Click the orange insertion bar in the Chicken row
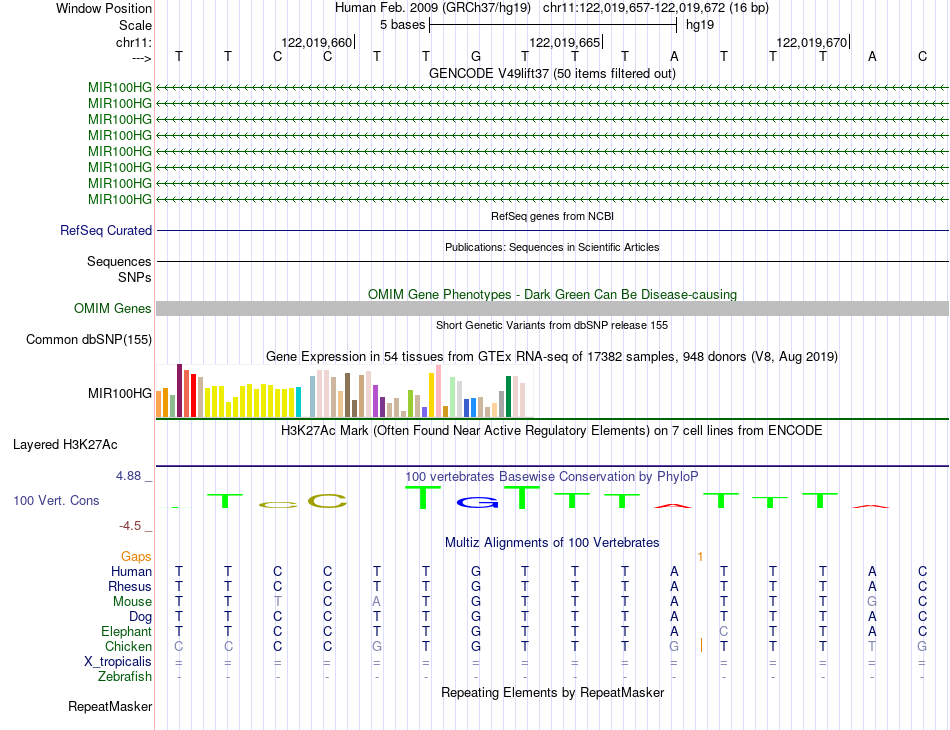Viewport: 950px width, 730px height. coord(701,645)
